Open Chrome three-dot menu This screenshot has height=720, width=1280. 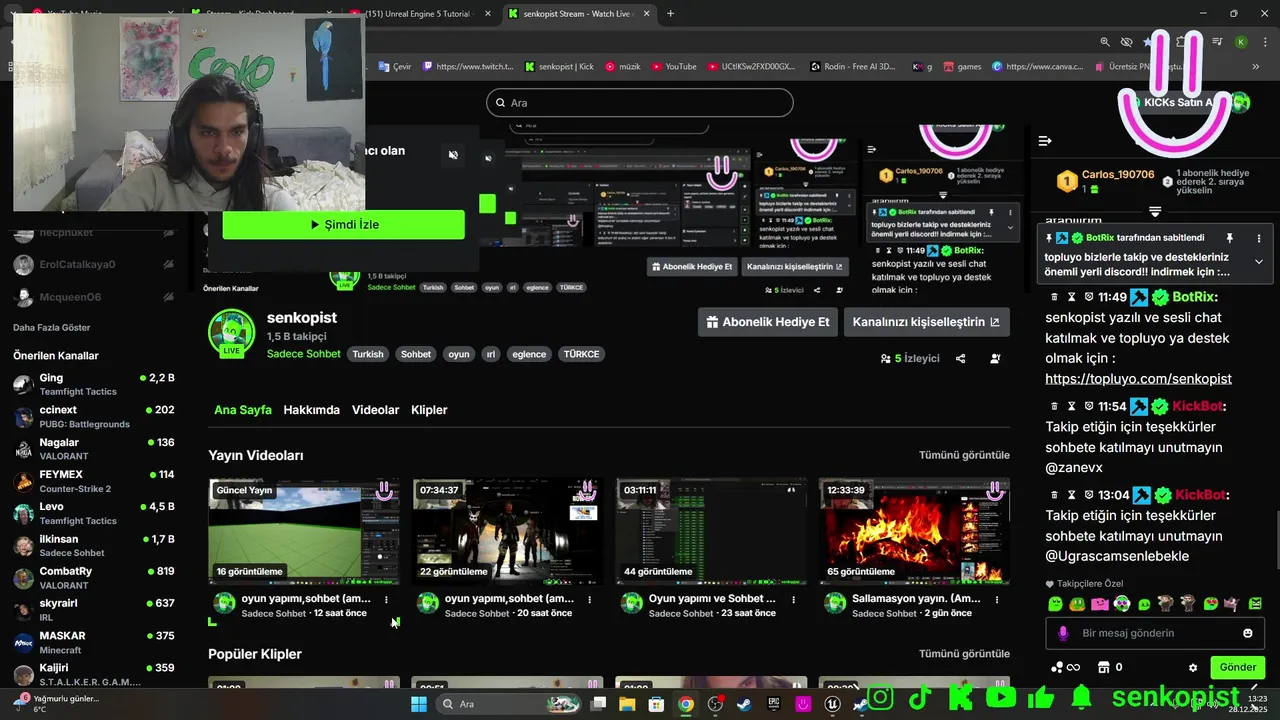(1264, 42)
